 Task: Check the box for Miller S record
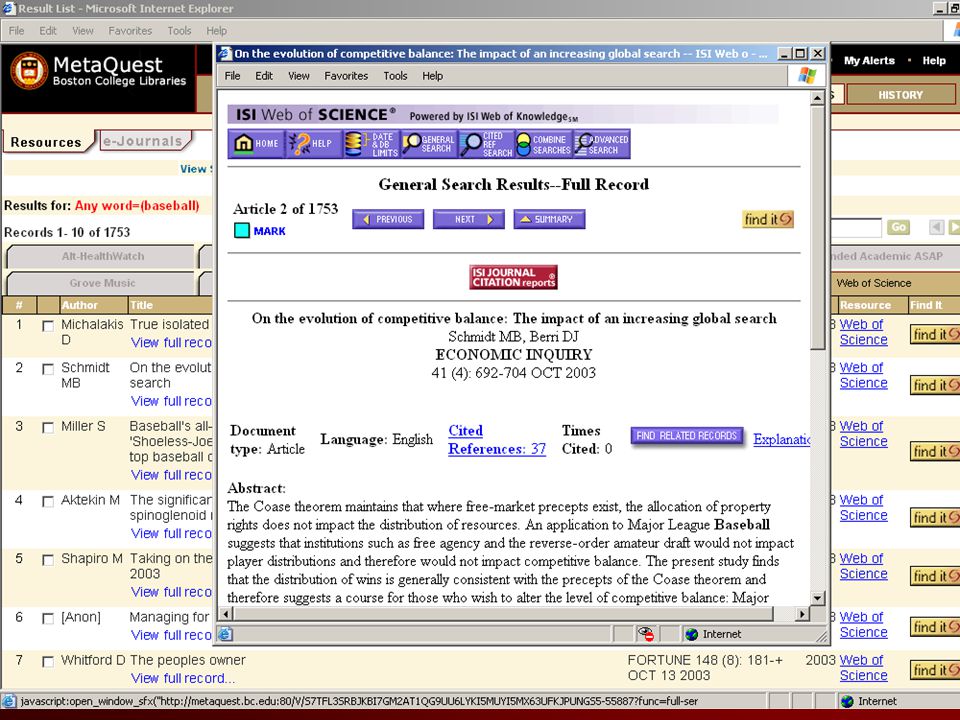pos(48,428)
